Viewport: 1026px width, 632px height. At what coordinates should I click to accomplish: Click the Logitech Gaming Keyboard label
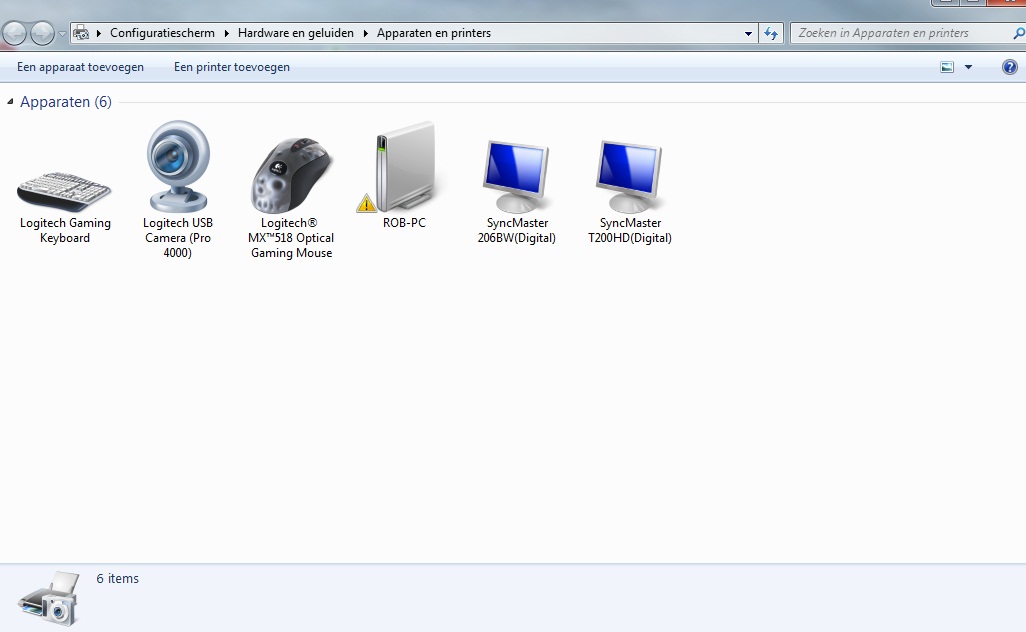click(x=65, y=230)
